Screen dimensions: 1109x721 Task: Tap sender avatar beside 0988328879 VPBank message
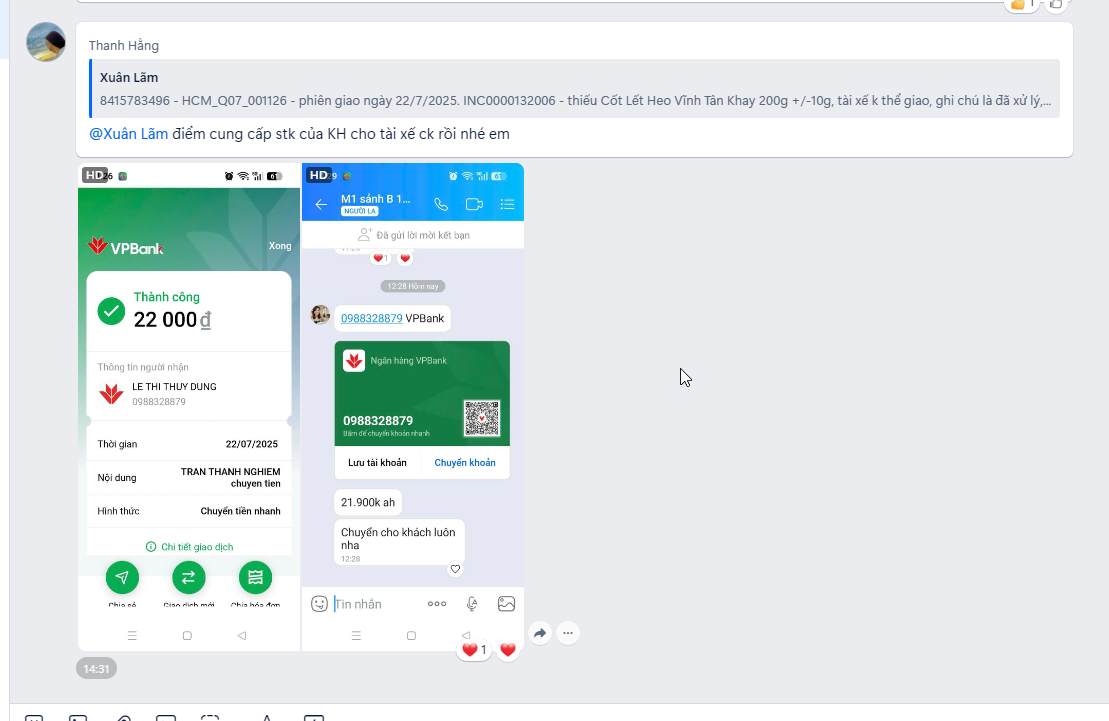click(x=320, y=315)
